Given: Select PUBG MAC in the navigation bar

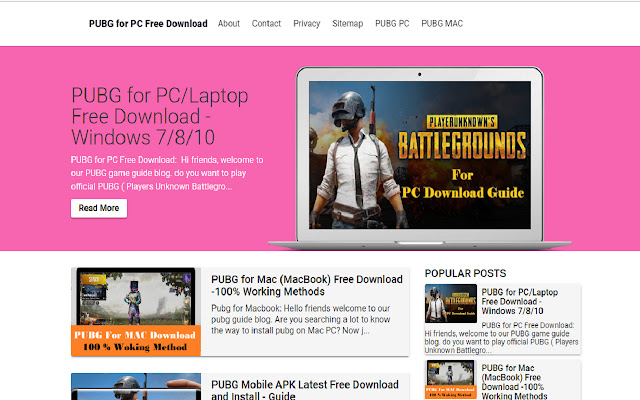Looking at the screenshot, I should 442,24.
